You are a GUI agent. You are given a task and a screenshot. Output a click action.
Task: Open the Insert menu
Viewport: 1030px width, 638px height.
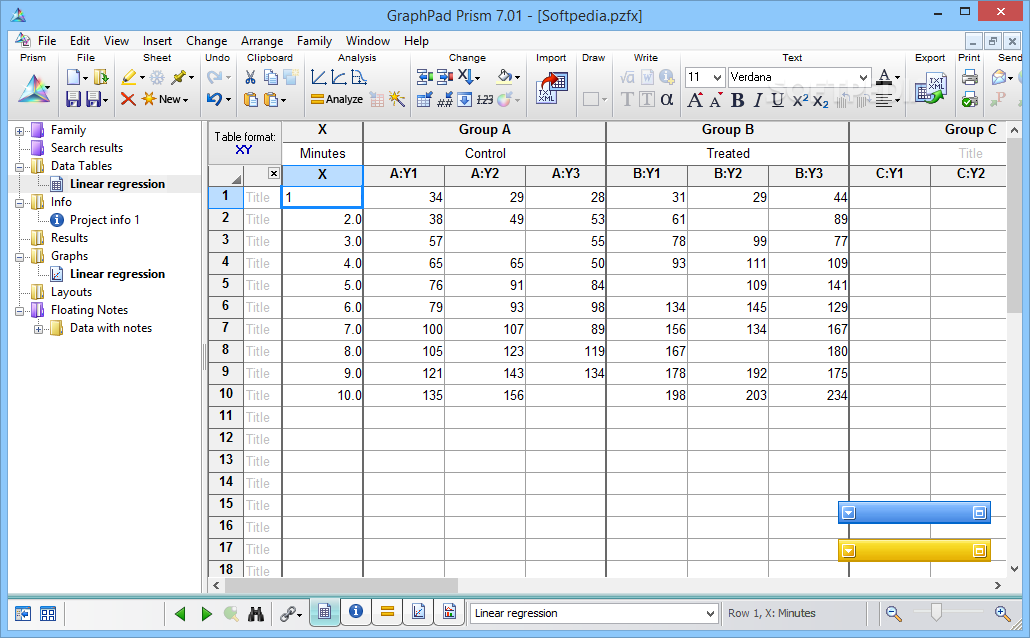click(157, 41)
